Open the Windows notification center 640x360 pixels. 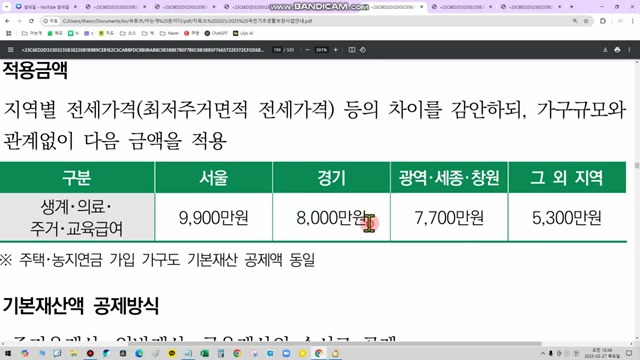point(629,353)
